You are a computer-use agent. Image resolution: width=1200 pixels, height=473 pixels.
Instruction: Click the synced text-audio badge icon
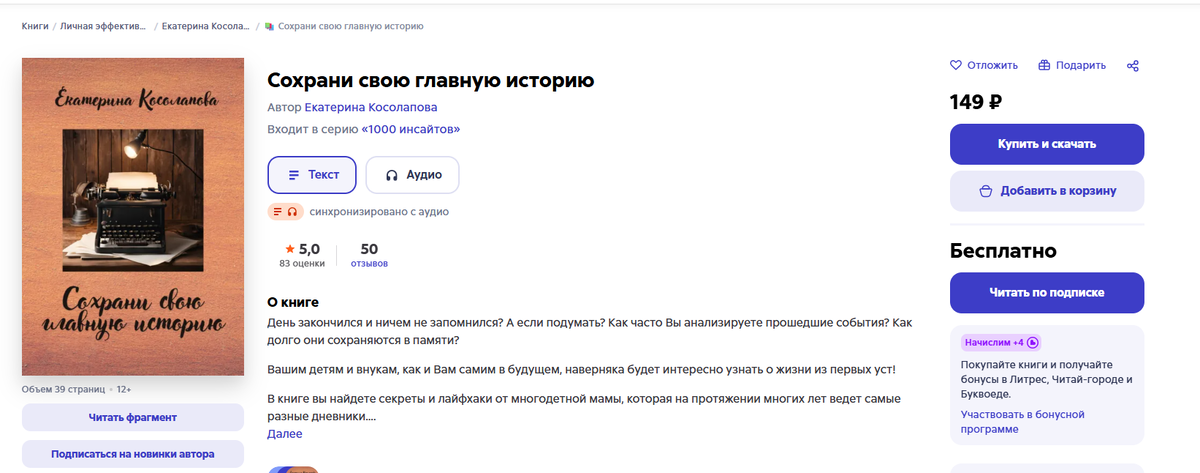point(286,212)
